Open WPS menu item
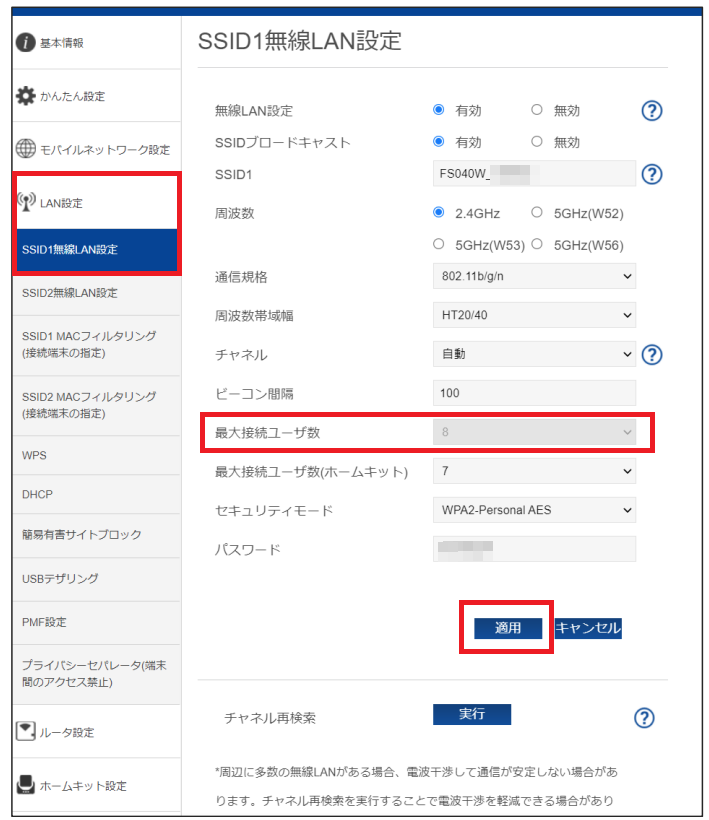The image size is (709, 820). (97, 455)
